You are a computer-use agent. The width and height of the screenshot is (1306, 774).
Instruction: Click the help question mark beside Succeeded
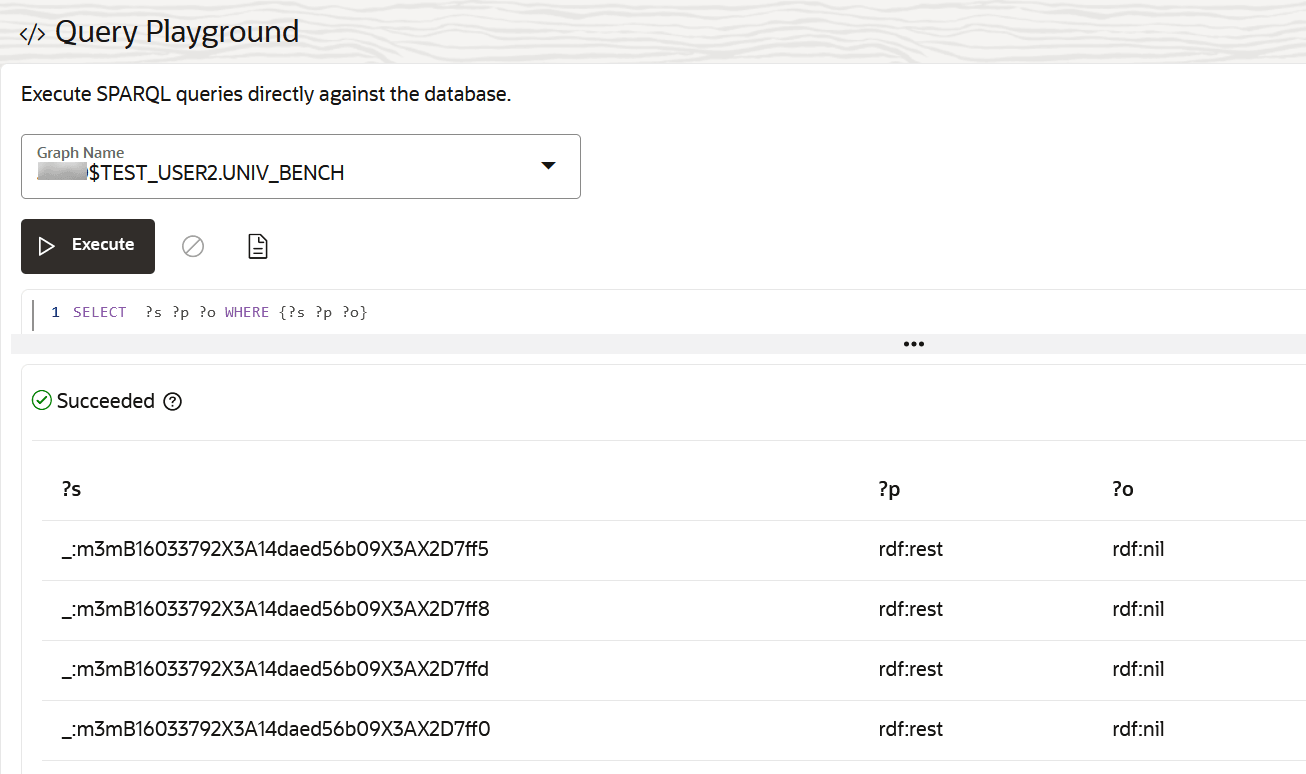[x=173, y=402]
